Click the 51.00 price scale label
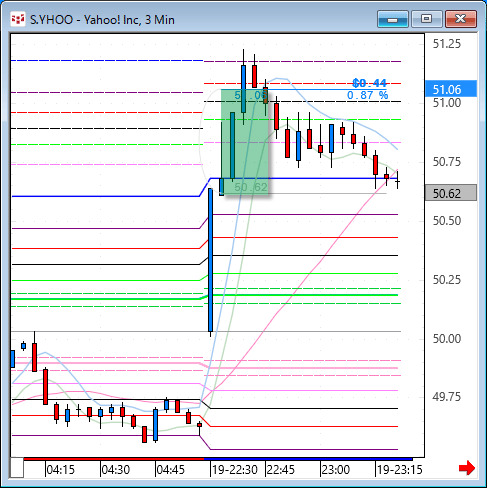Screen dimensions: 487x488 click(x=447, y=103)
